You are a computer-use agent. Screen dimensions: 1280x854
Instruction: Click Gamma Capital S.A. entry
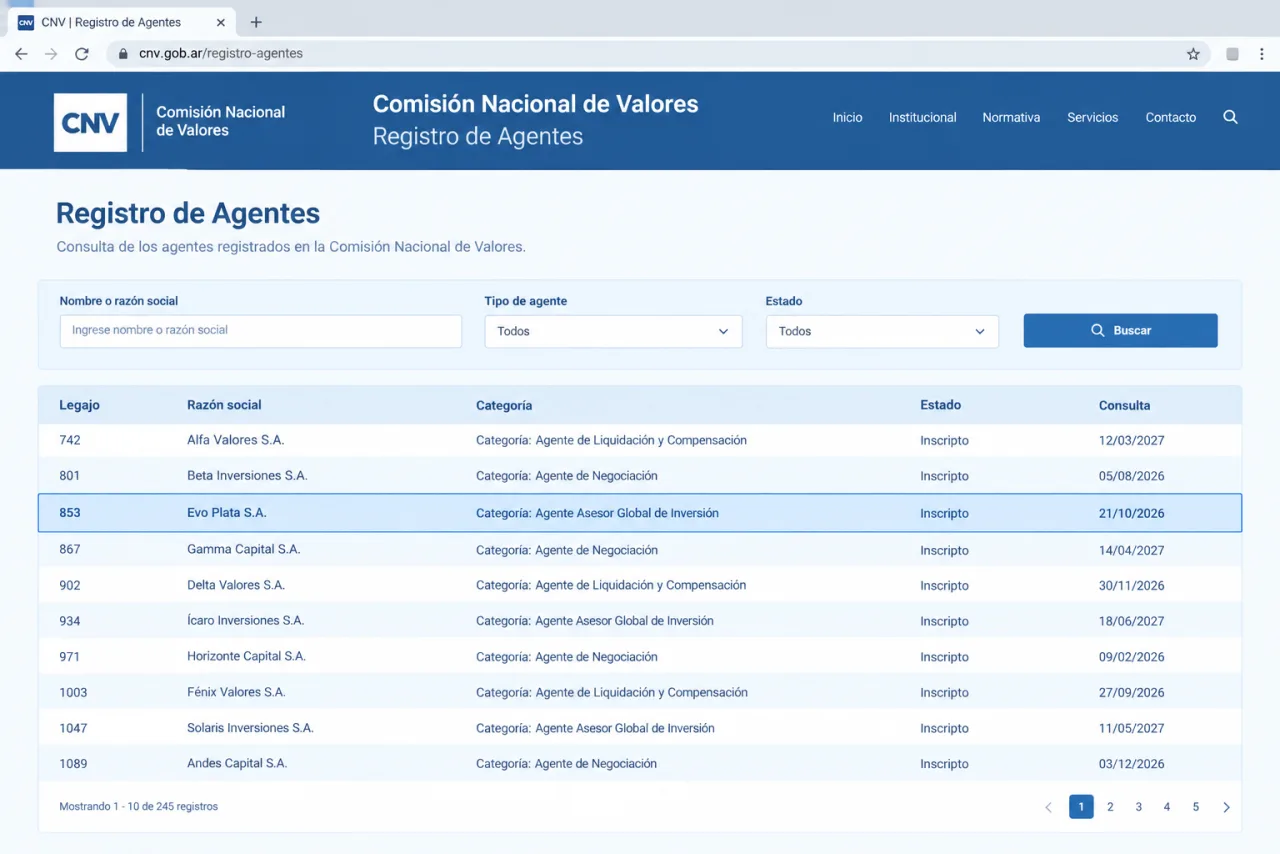(243, 550)
